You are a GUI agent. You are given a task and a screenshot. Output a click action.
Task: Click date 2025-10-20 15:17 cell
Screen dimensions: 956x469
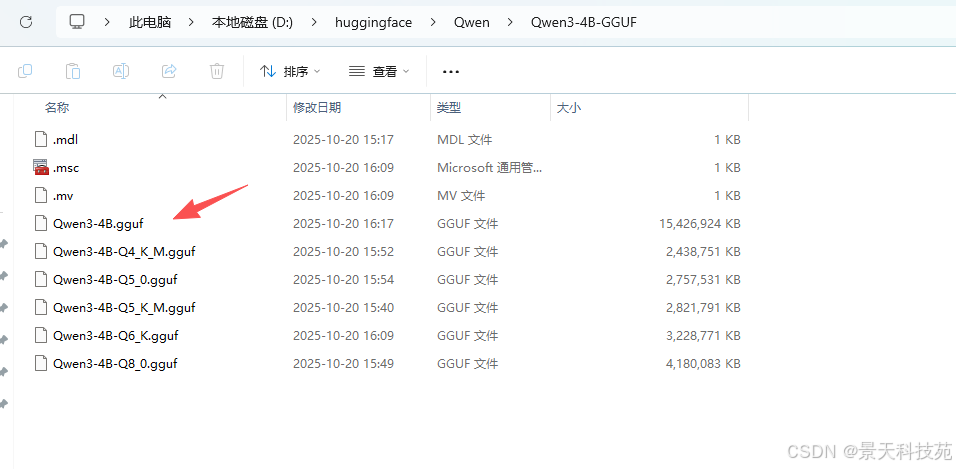coord(343,140)
